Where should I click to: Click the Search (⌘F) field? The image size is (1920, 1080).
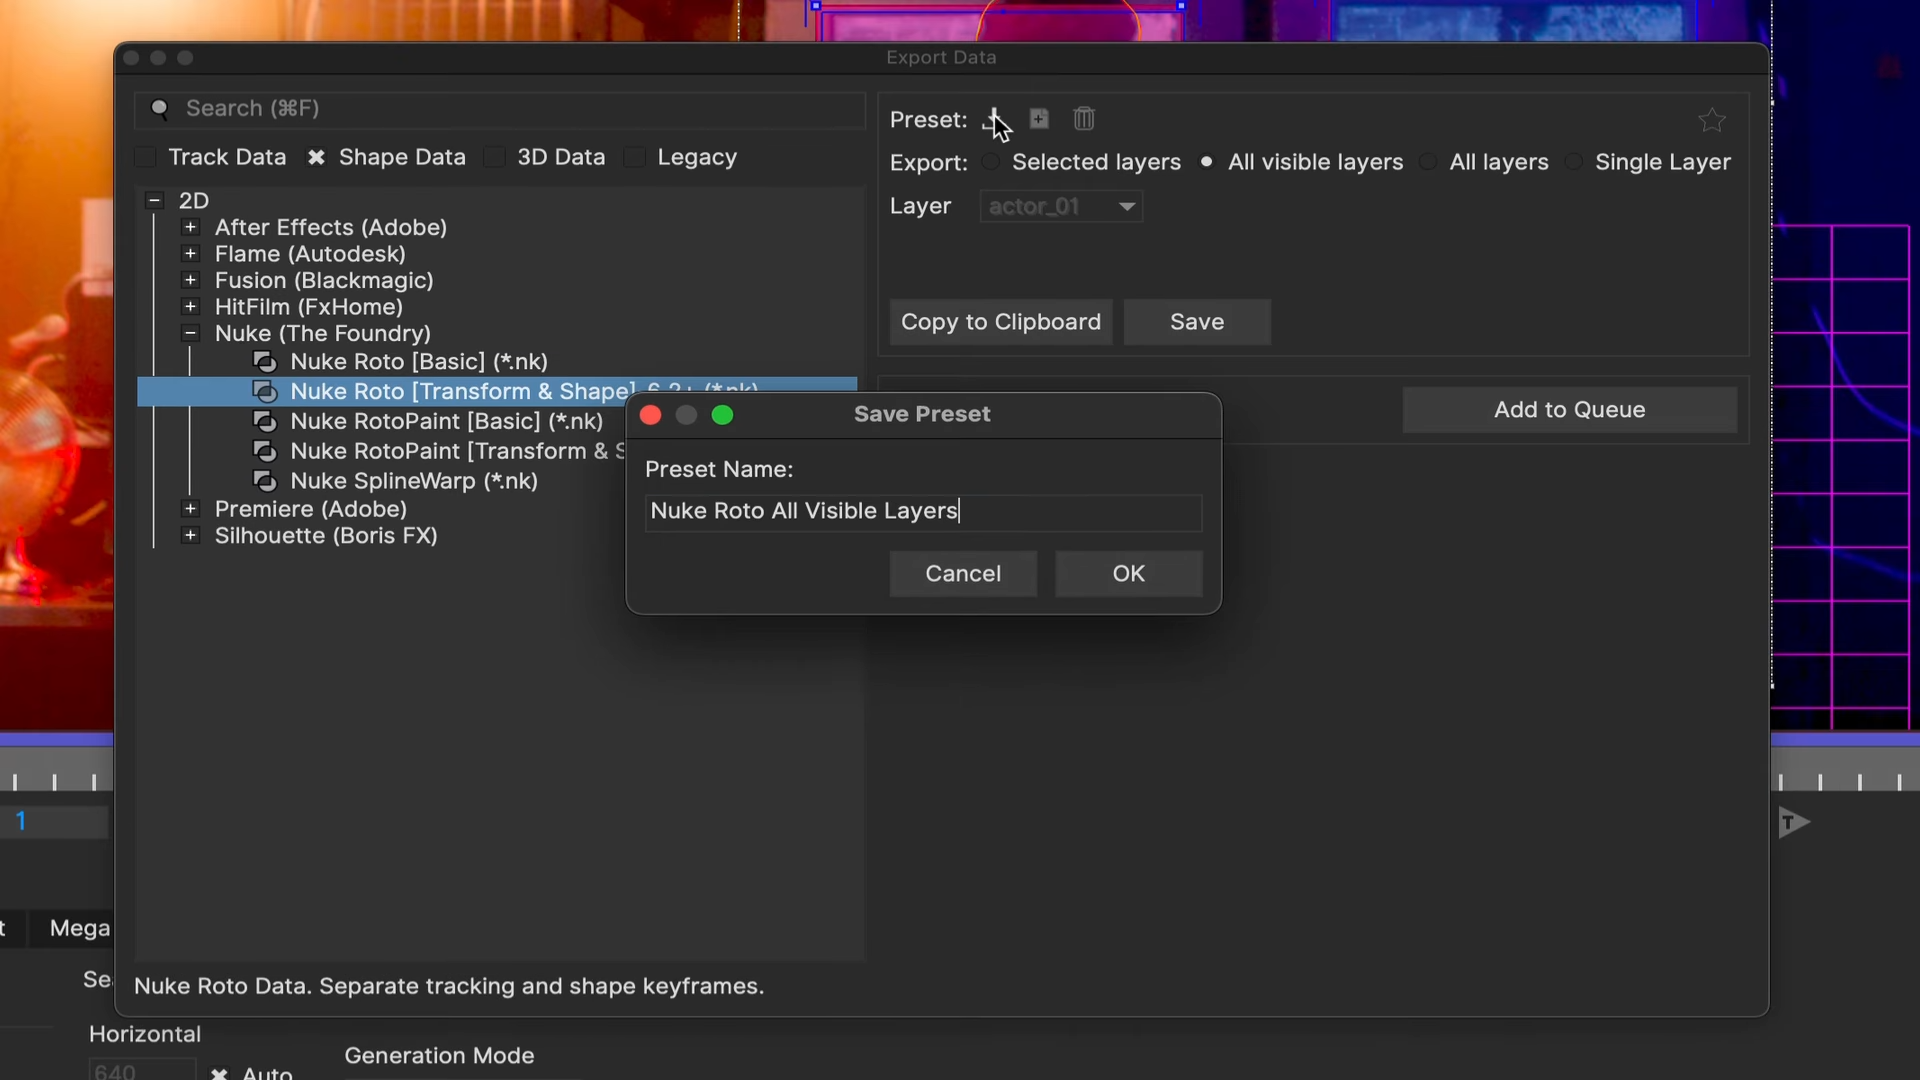coord(500,109)
